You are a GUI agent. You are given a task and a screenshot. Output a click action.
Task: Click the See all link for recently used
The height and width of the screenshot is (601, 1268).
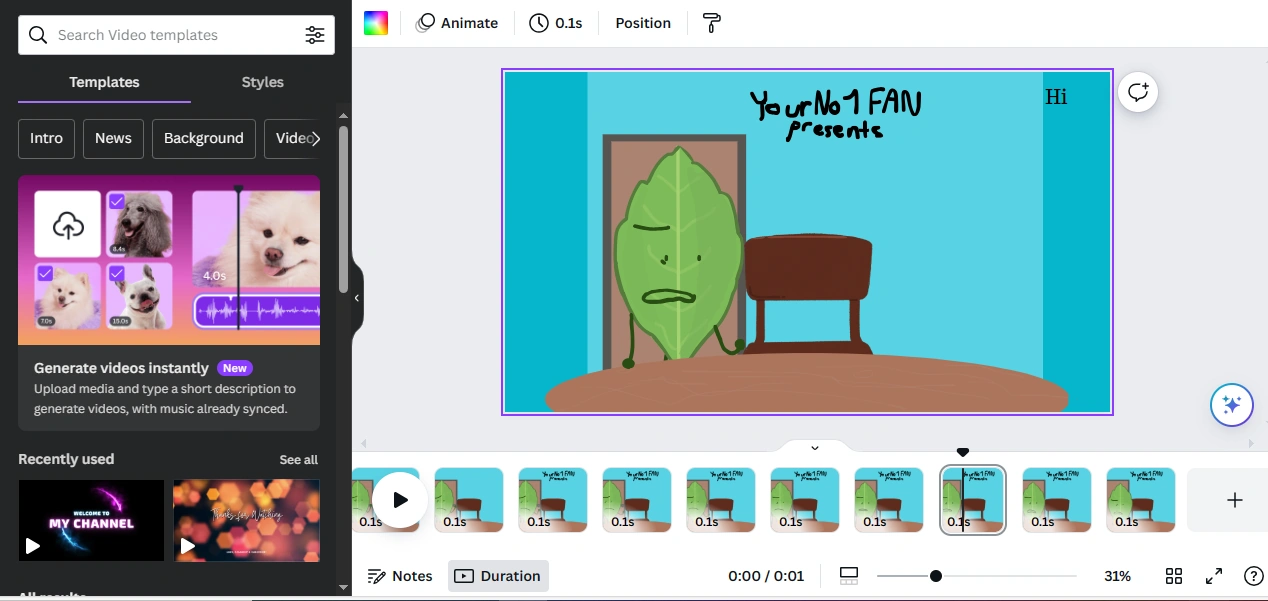point(298,459)
